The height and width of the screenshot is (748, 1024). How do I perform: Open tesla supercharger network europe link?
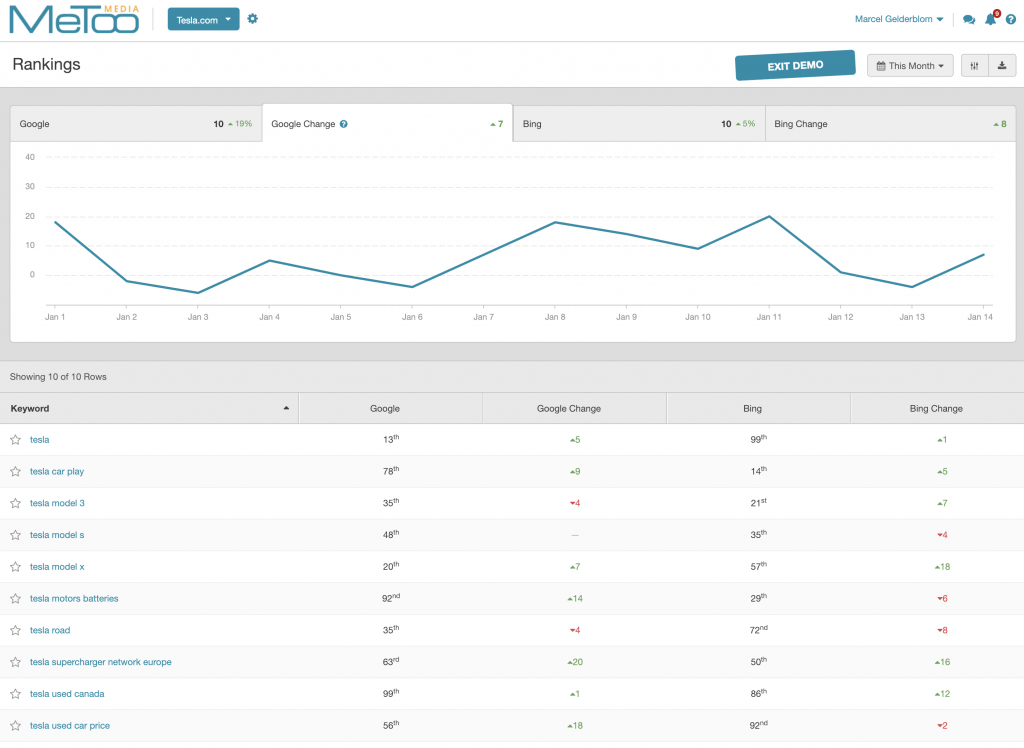[x=101, y=662]
